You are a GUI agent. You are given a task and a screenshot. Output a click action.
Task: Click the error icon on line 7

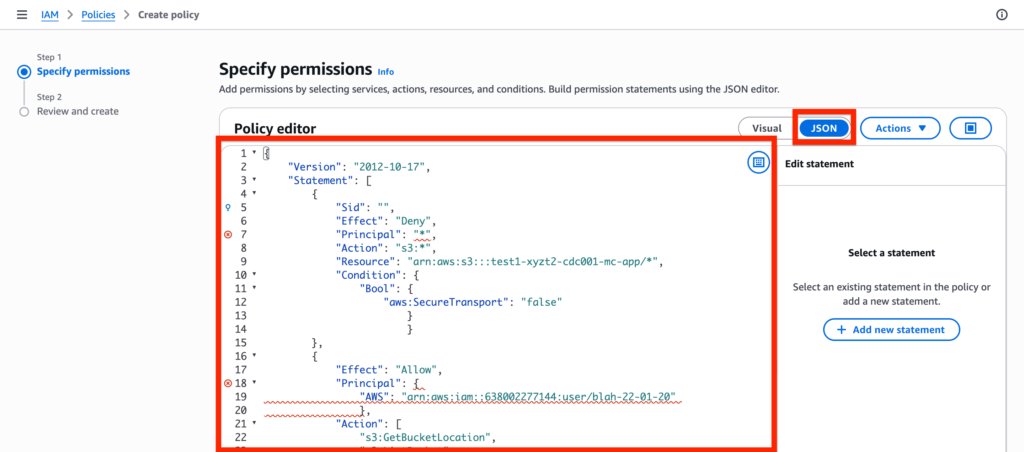click(228, 234)
